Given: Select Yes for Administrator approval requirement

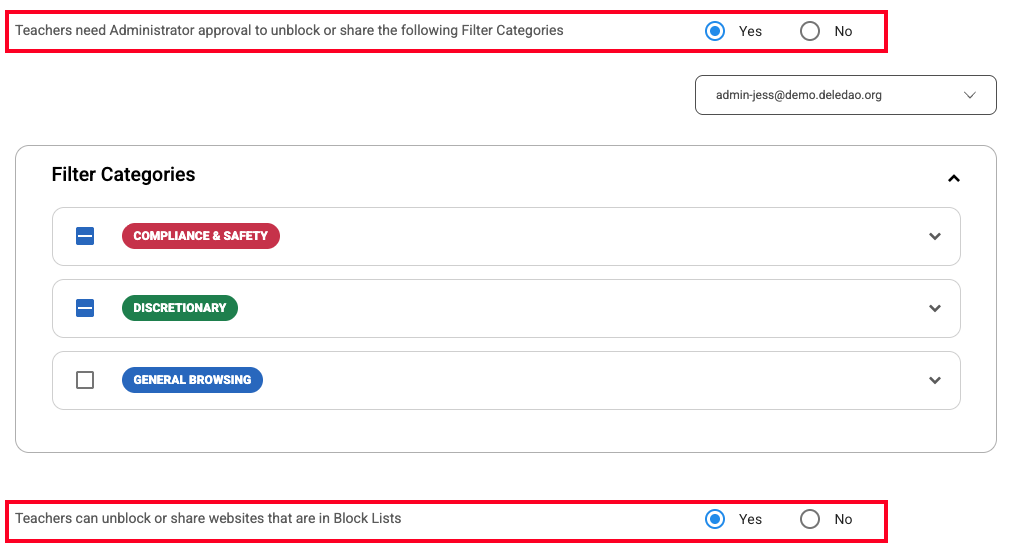Looking at the screenshot, I should tap(715, 31).
